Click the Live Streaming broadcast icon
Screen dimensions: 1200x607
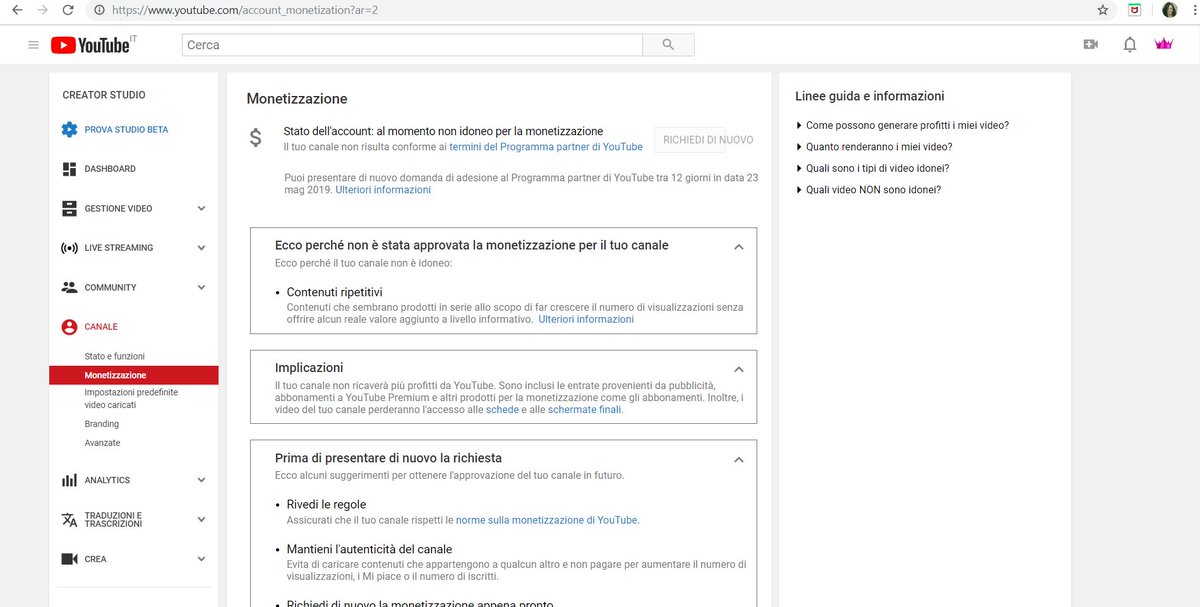click(69, 248)
